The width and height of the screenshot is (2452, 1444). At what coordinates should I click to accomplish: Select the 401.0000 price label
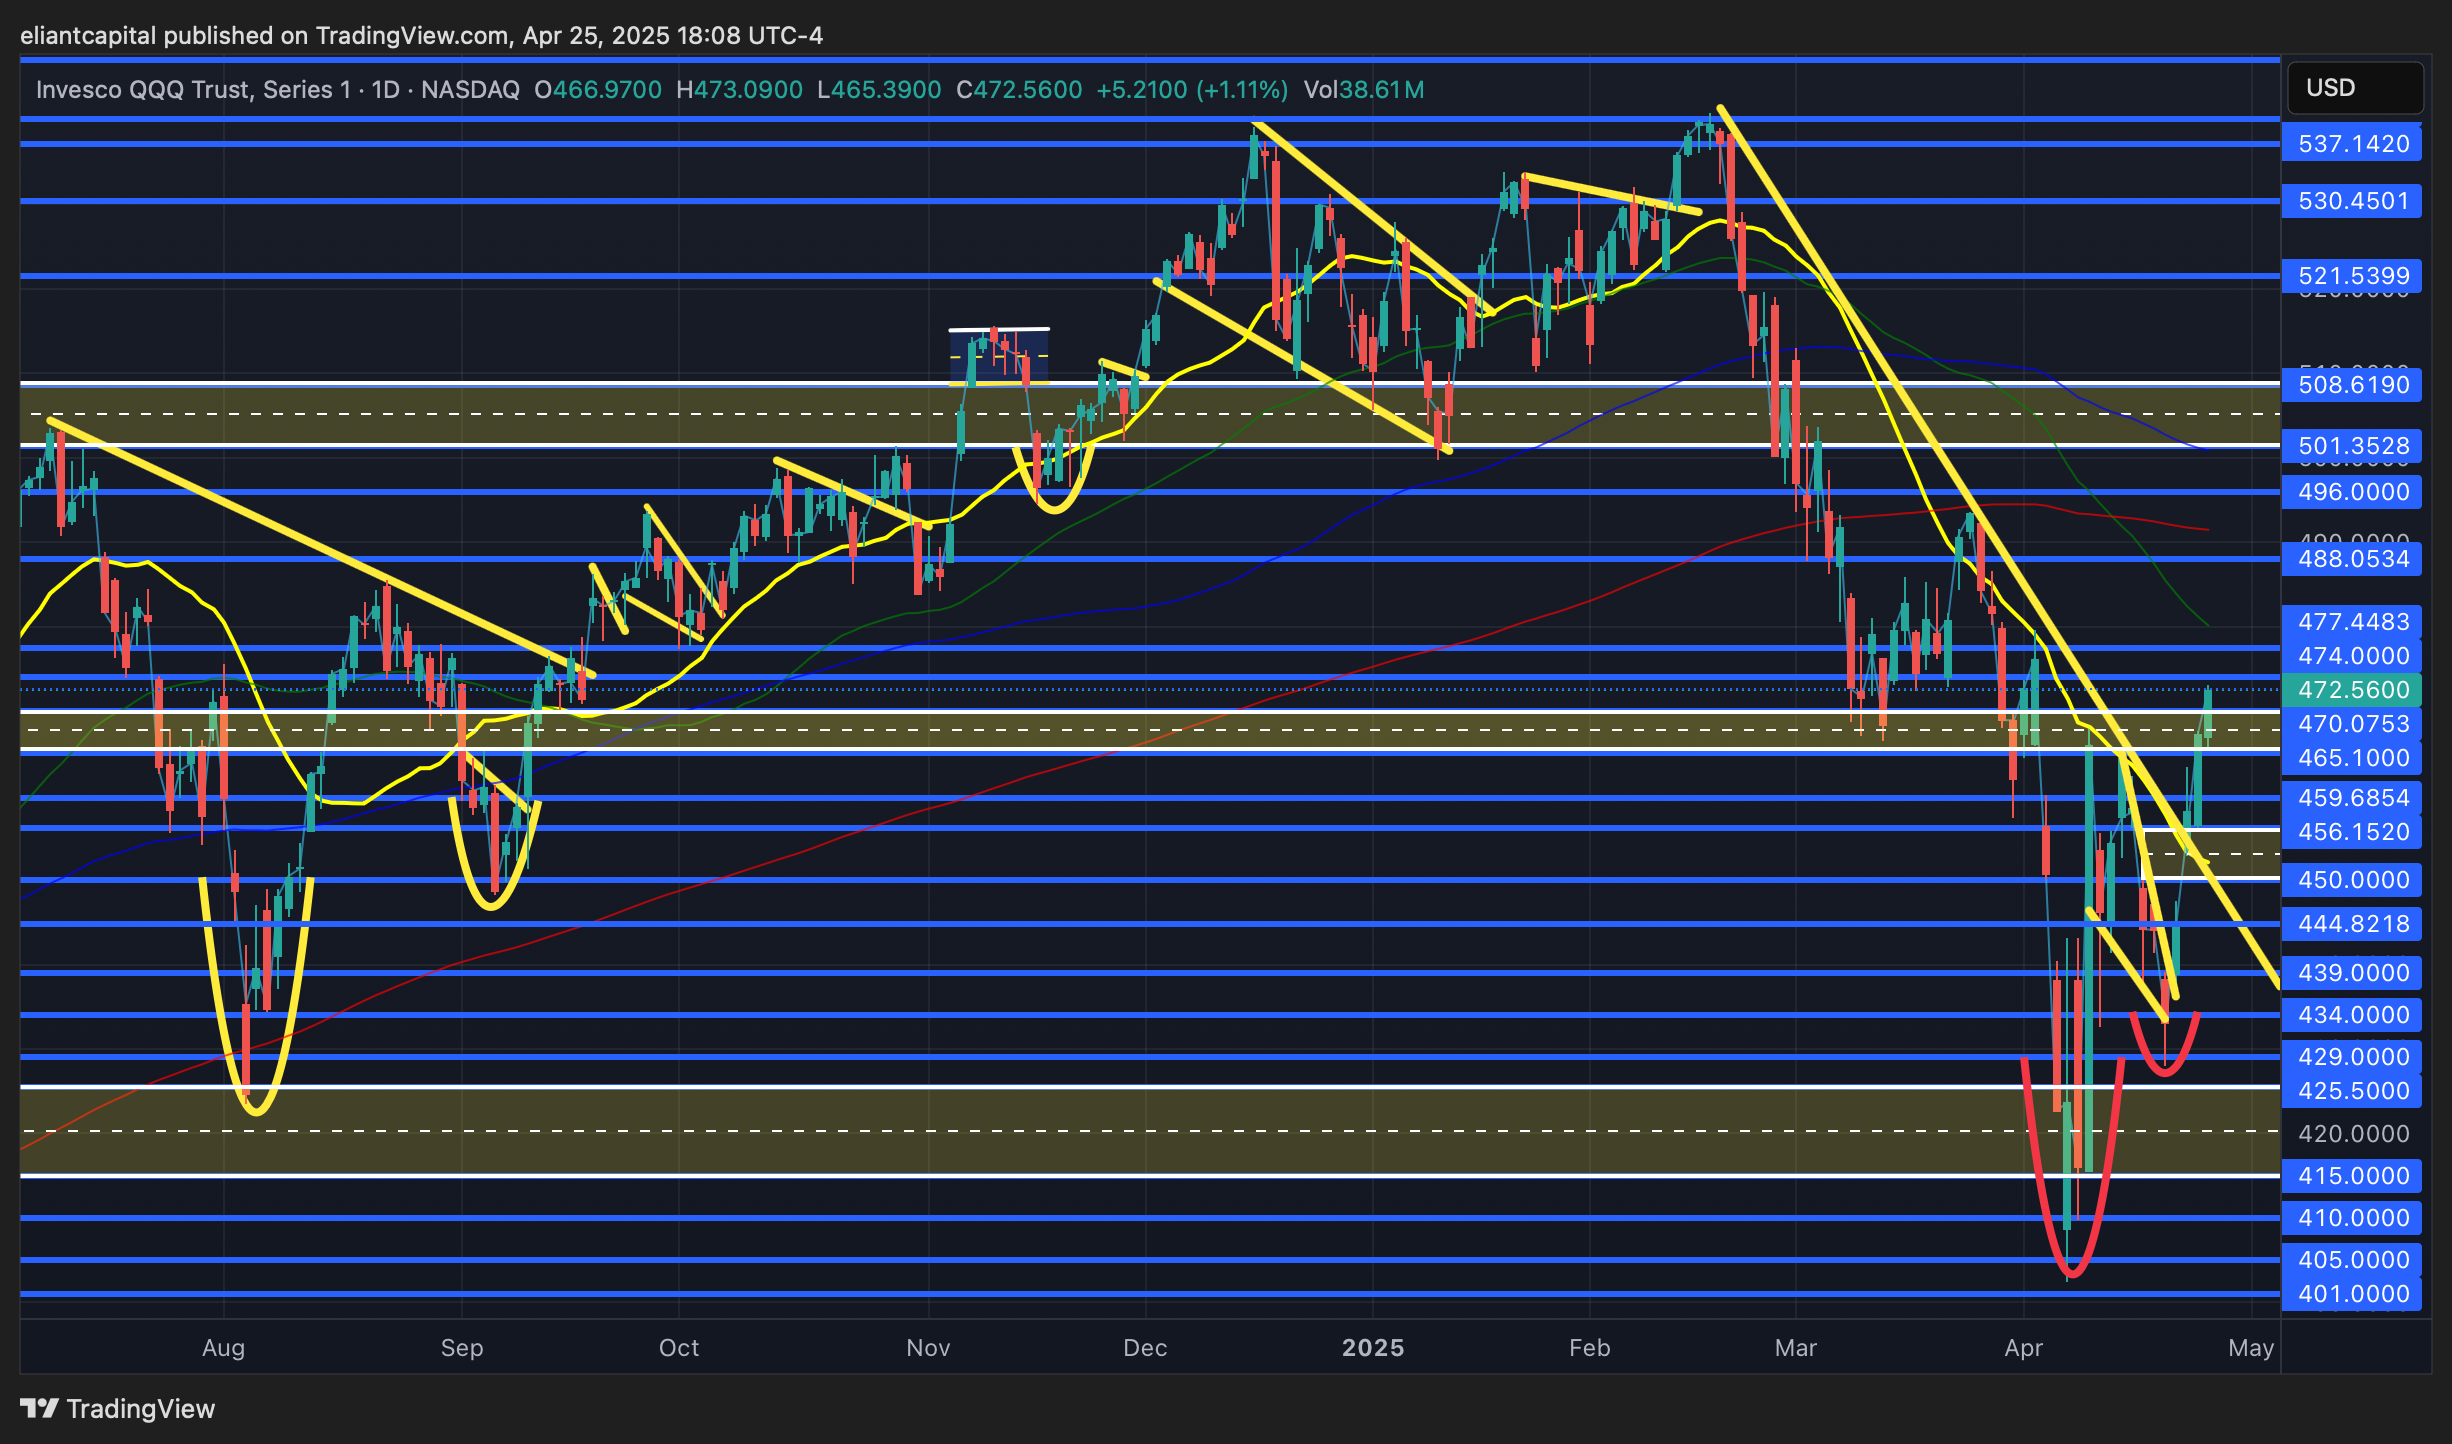click(2352, 1294)
